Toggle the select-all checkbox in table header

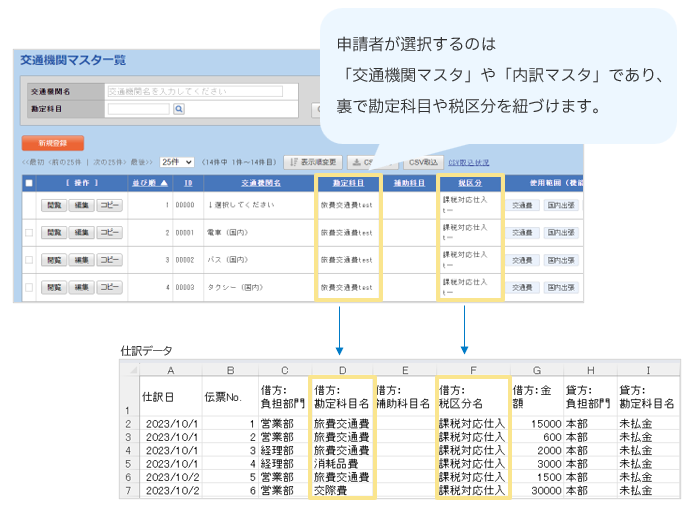point(28,183)
